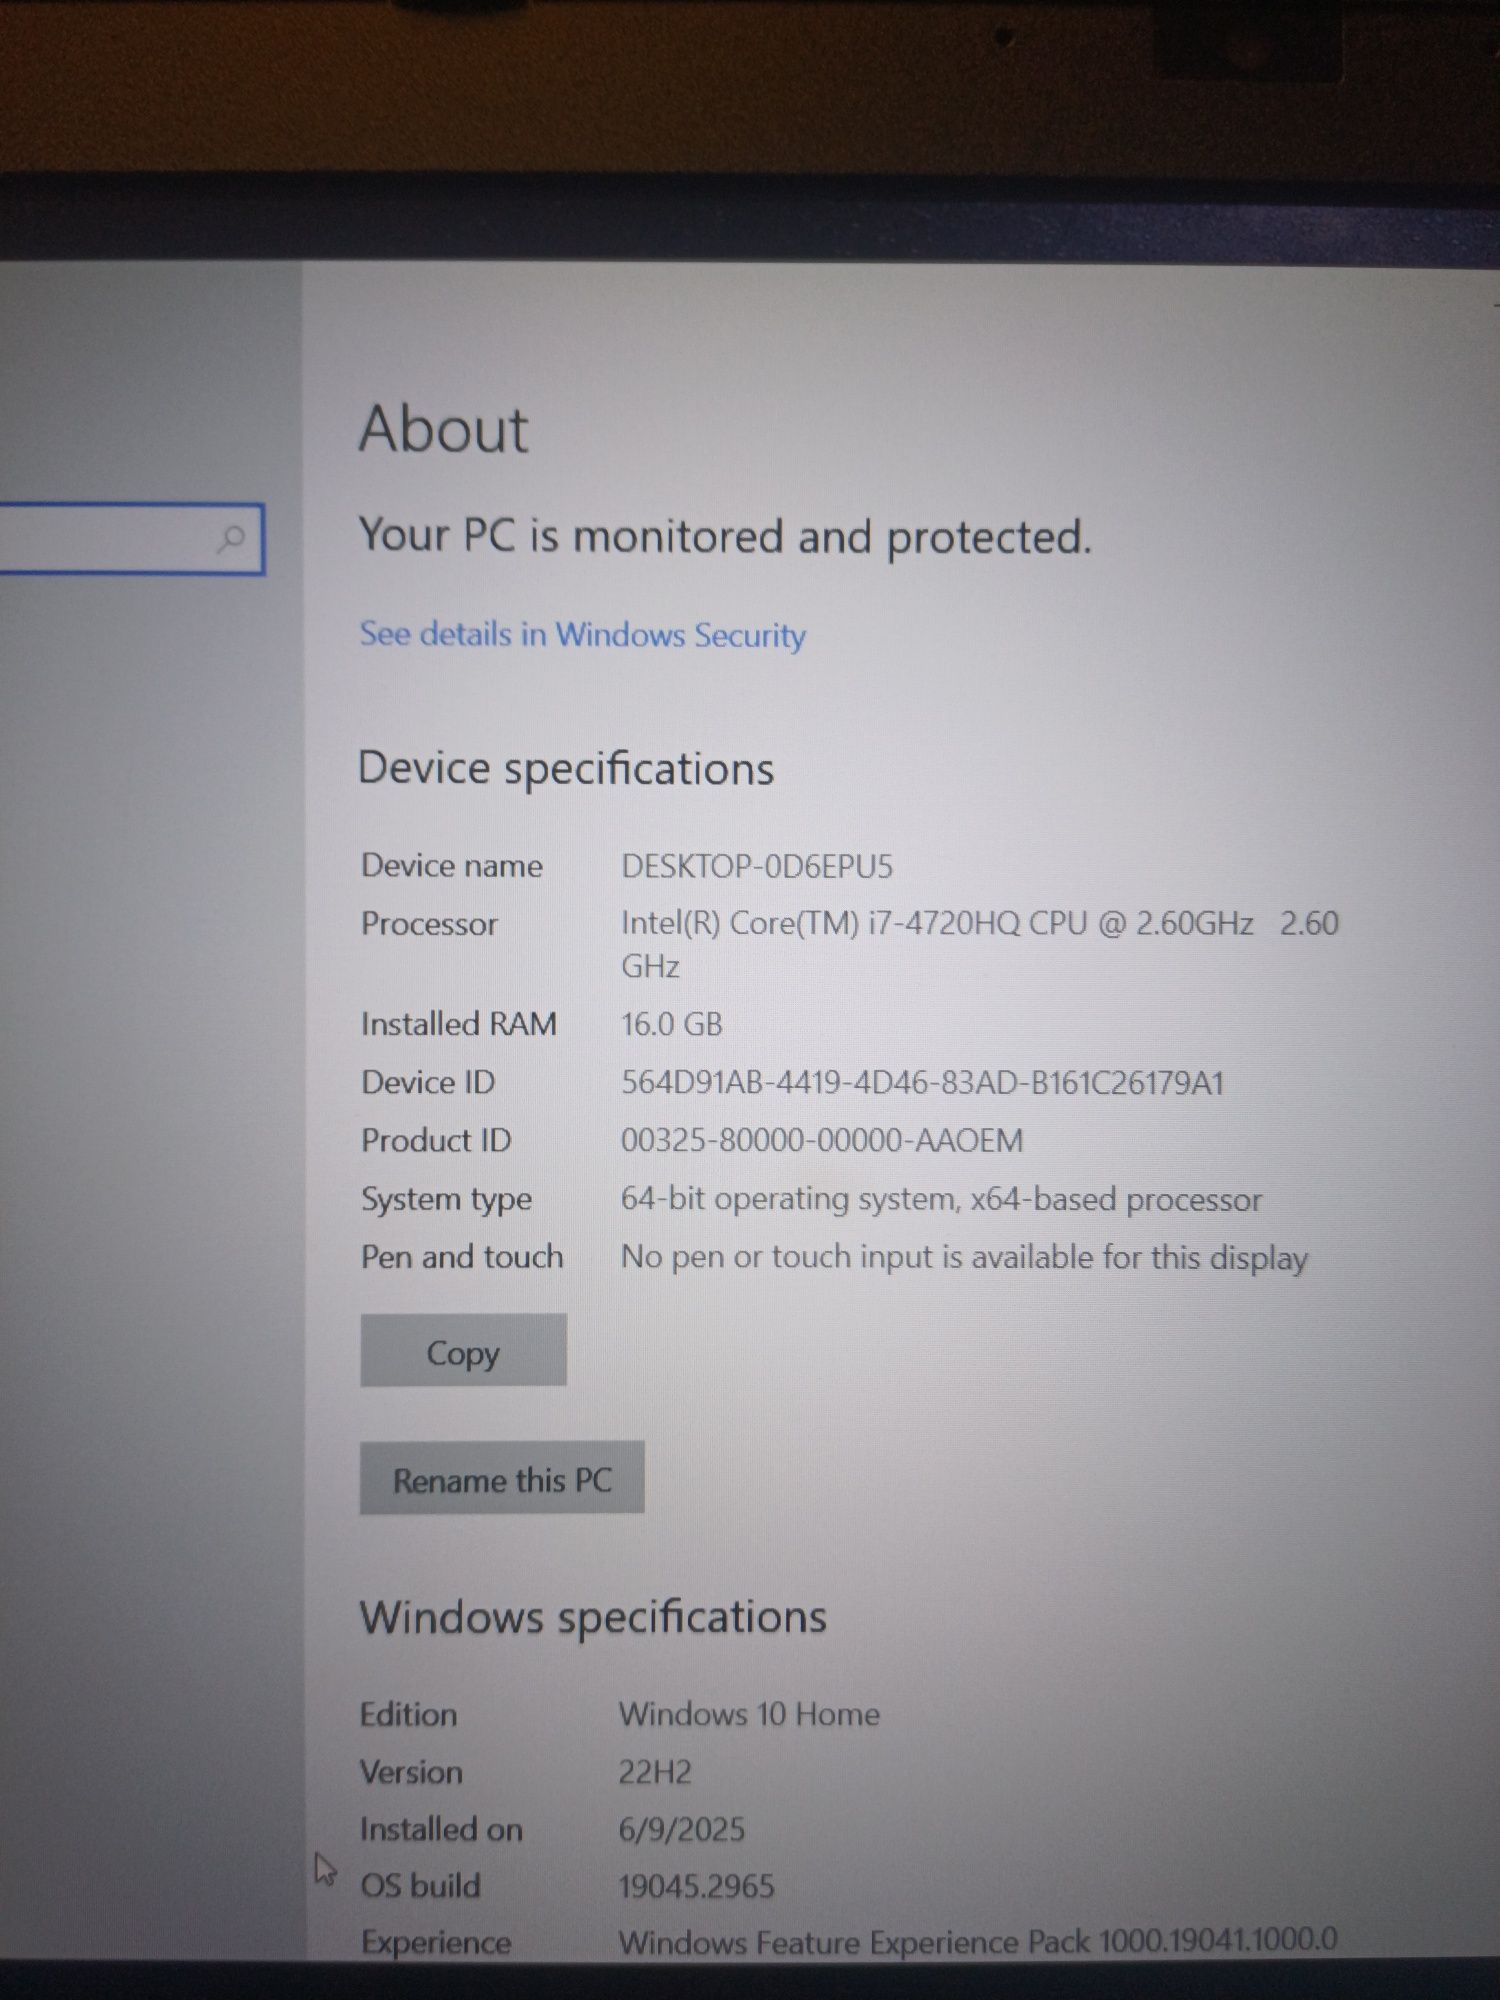
Task: Select the 'Your PC is monitored and protected.' text
Action: click(725, 537)
